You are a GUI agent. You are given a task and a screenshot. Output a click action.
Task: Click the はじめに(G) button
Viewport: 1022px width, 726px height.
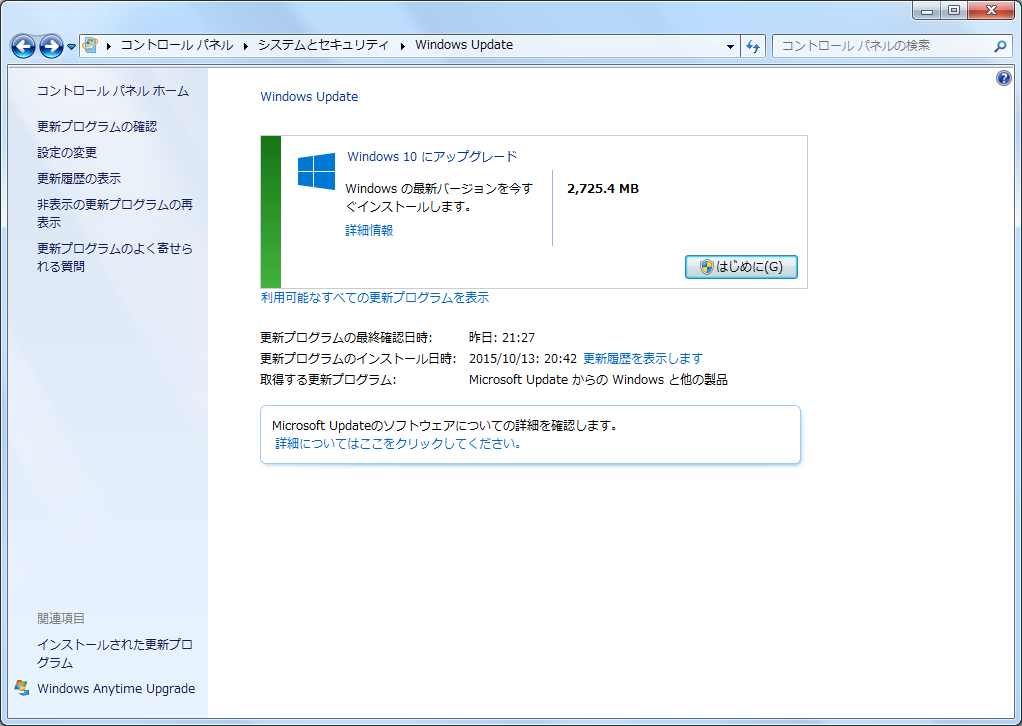point(741,267)
